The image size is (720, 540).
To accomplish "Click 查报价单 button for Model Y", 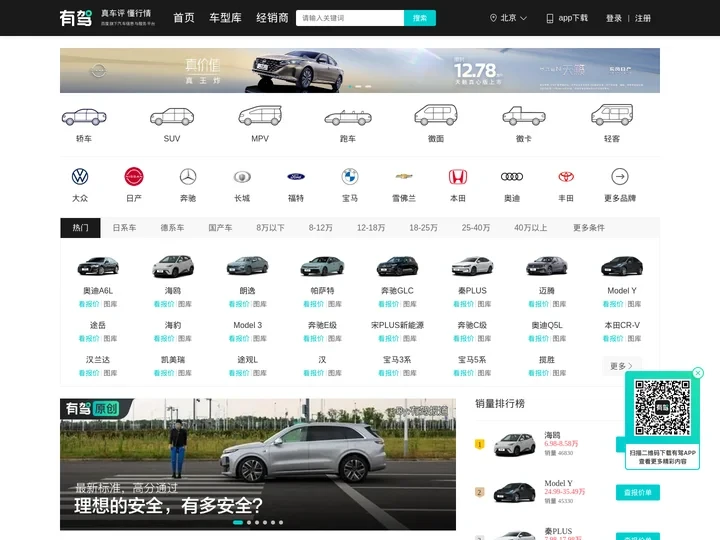I will 637,492.
